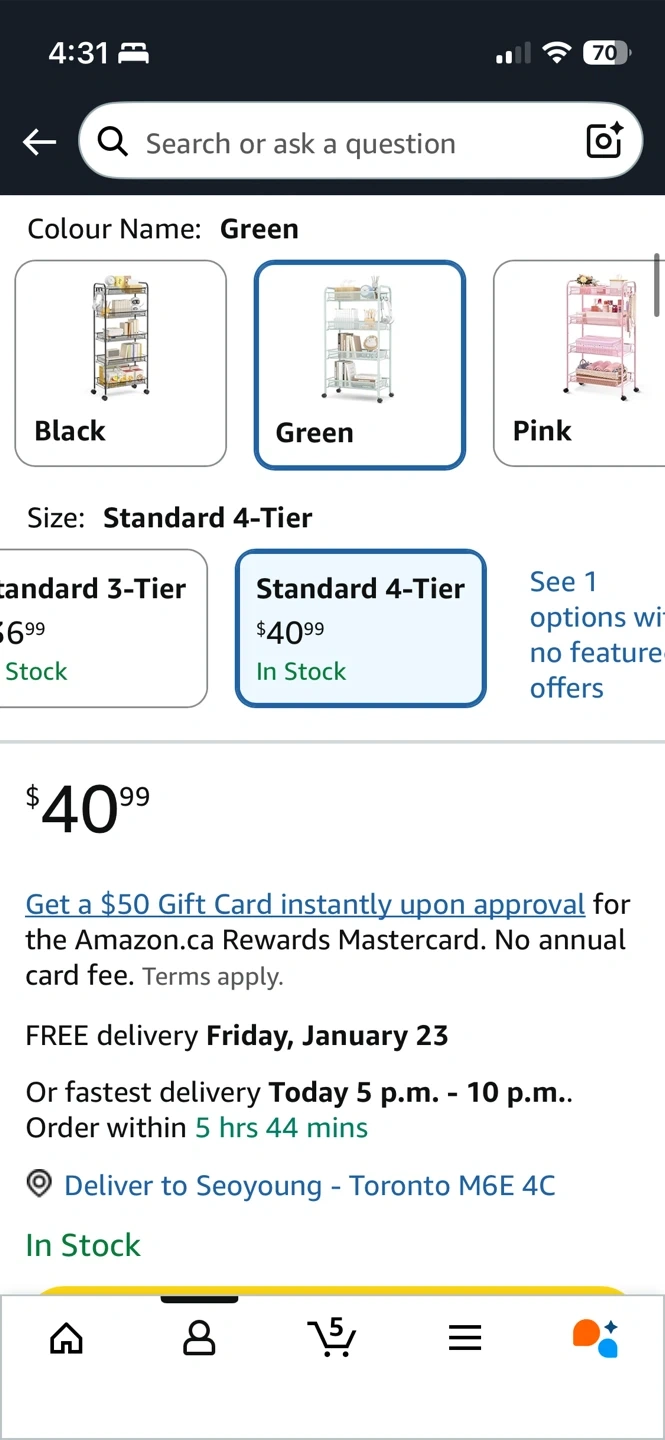Viewport: 665px width, 1440px height.
Task: Open the $50 Gift Card offer link
Action: [x=305, y=904]
